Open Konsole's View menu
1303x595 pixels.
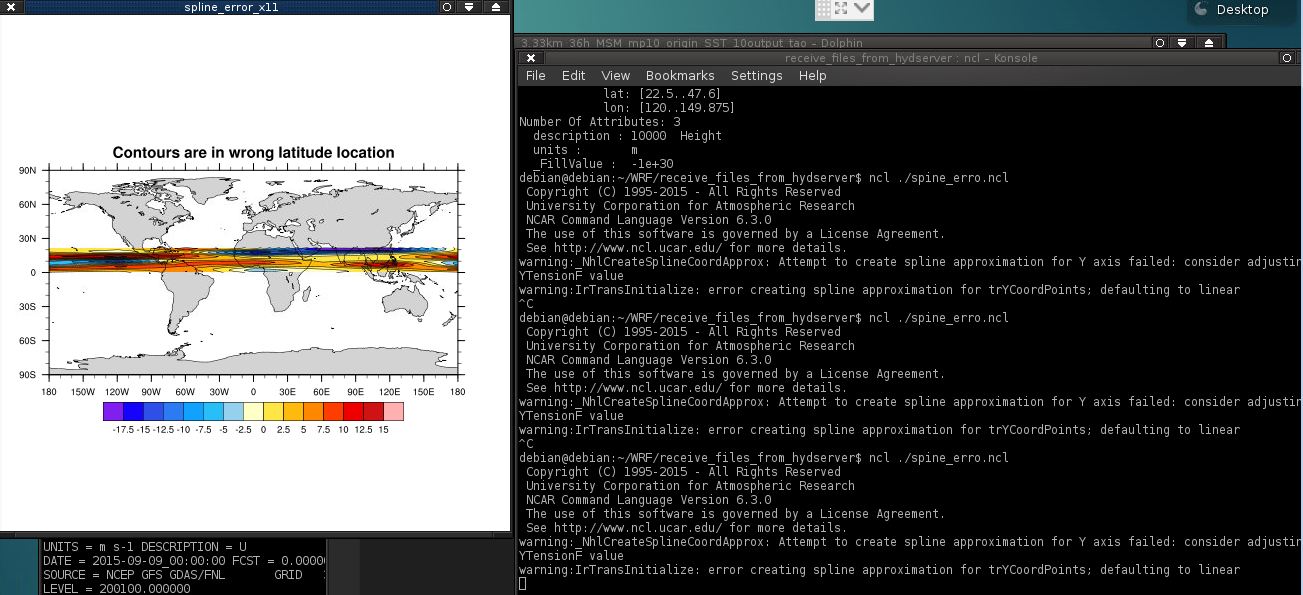615,76
